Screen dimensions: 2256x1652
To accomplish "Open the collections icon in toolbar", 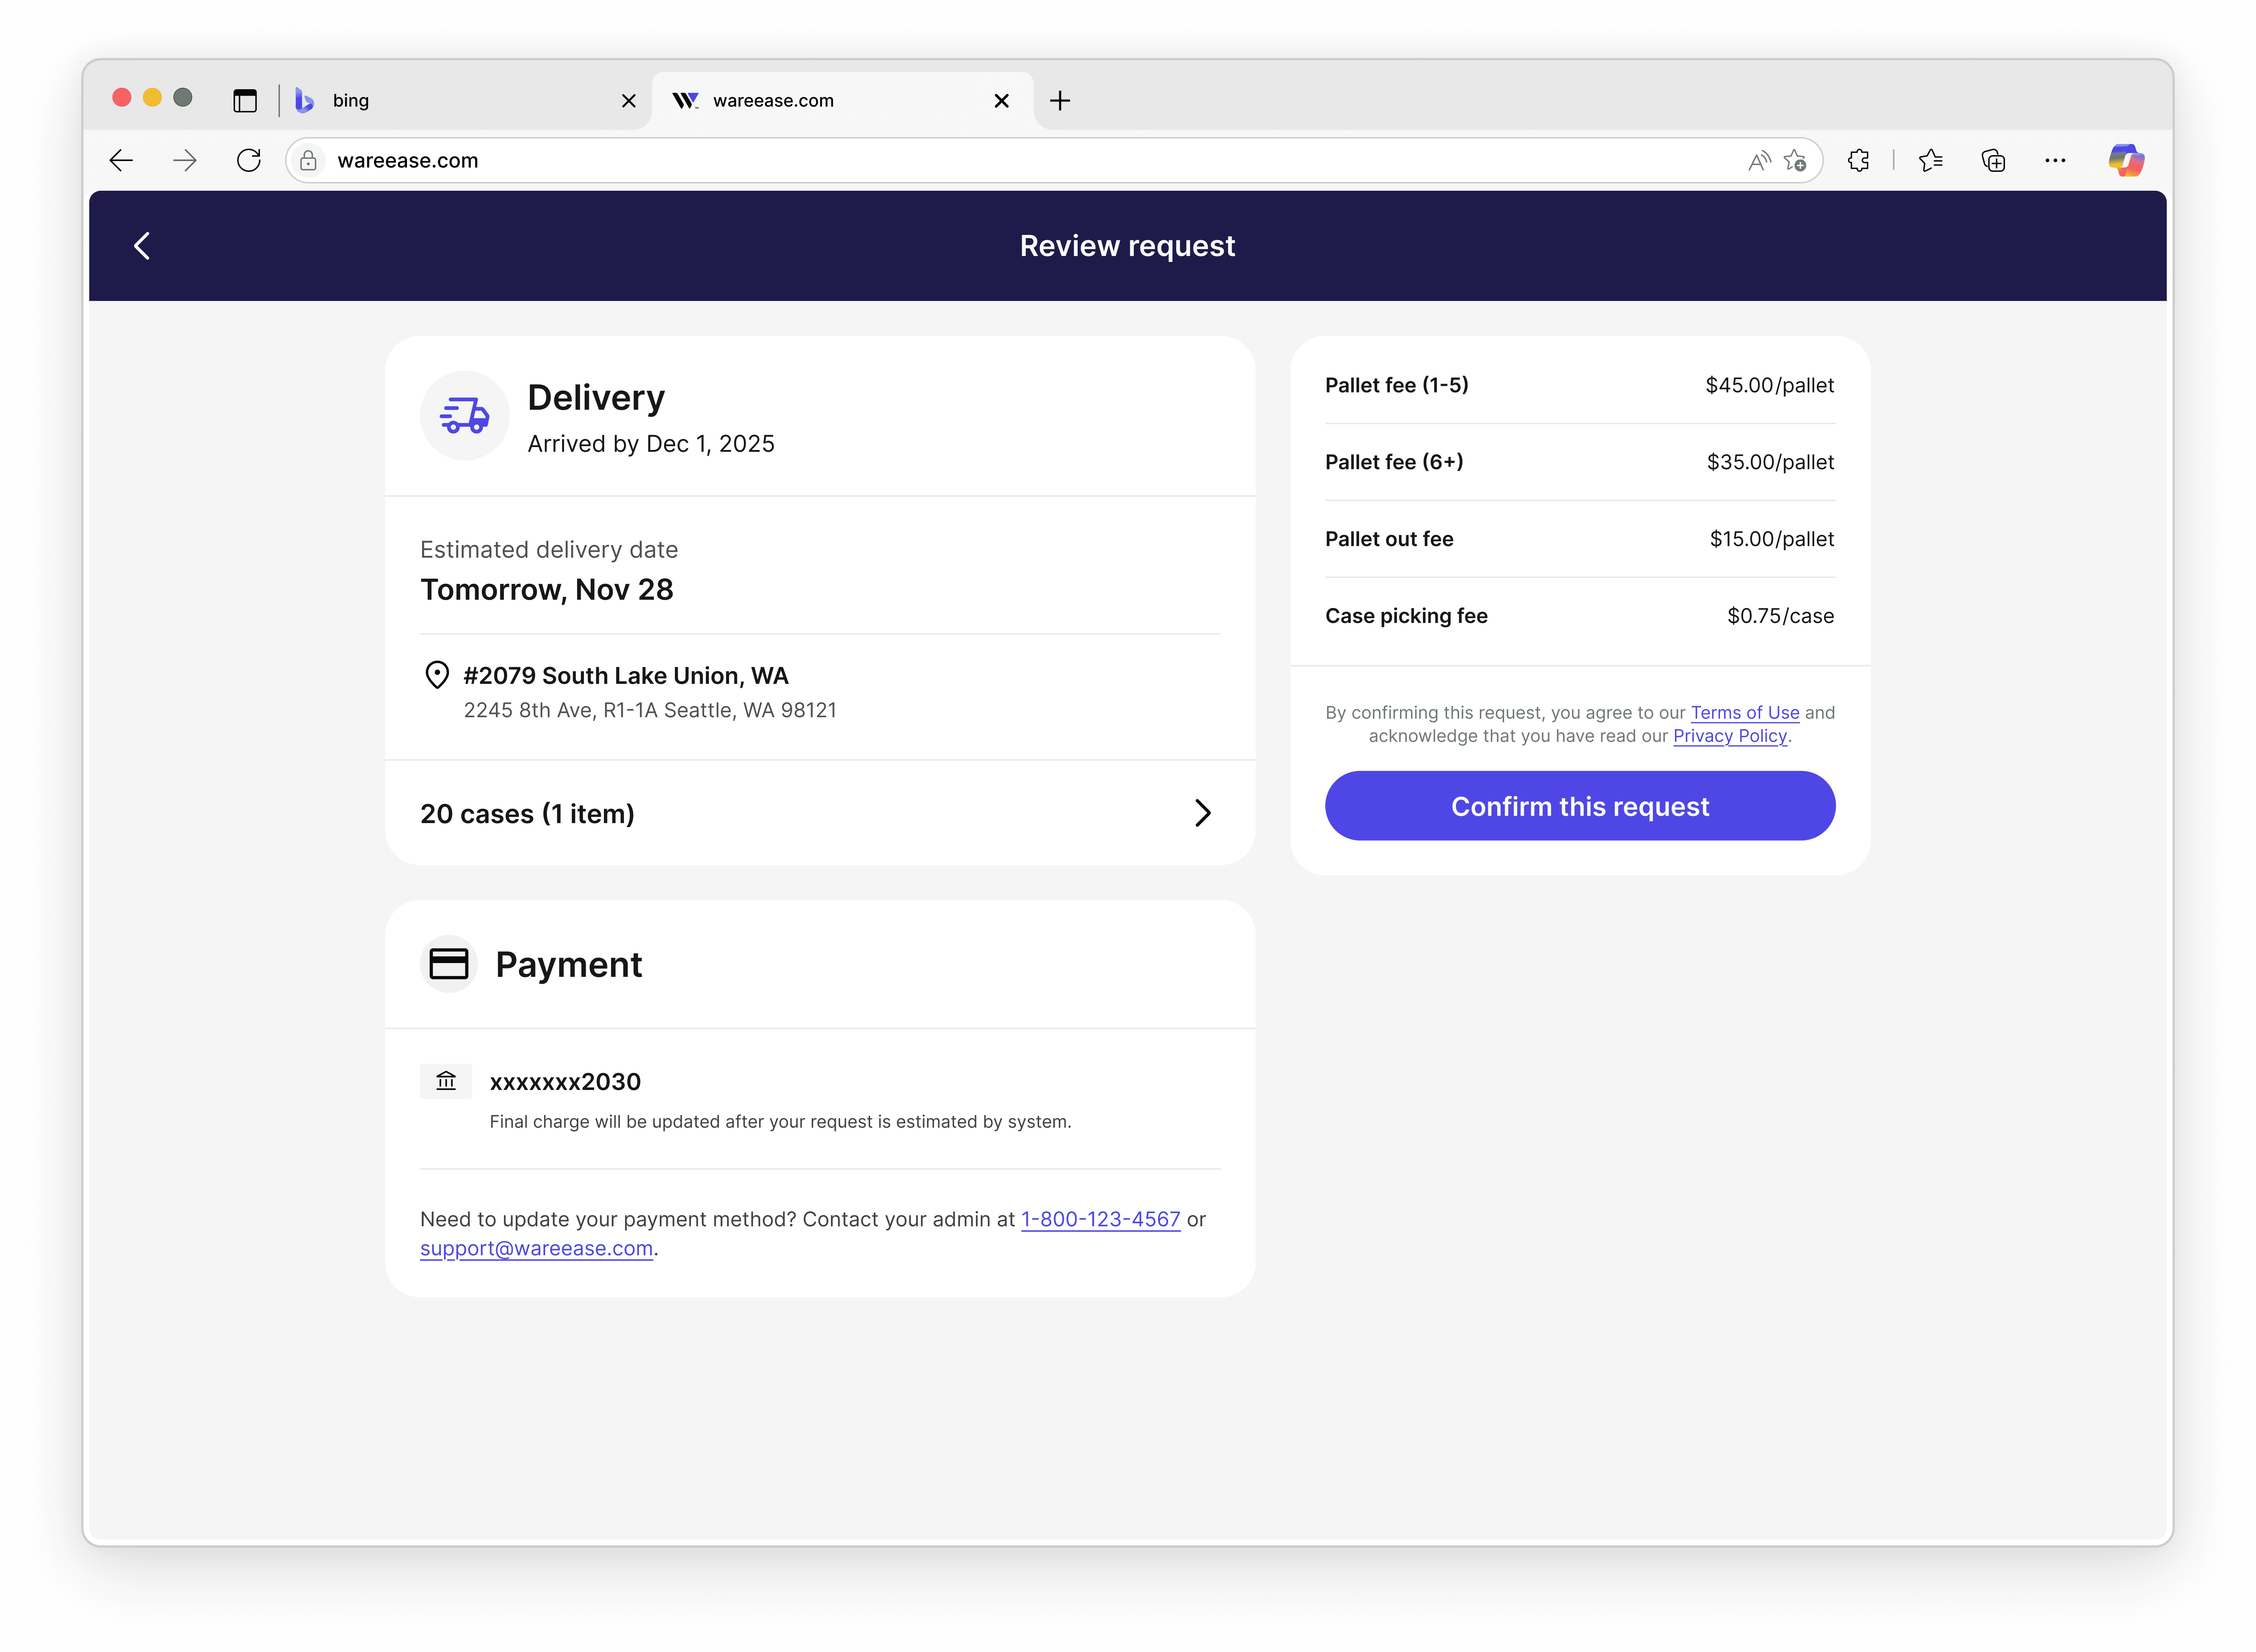I will [1993, 160].
